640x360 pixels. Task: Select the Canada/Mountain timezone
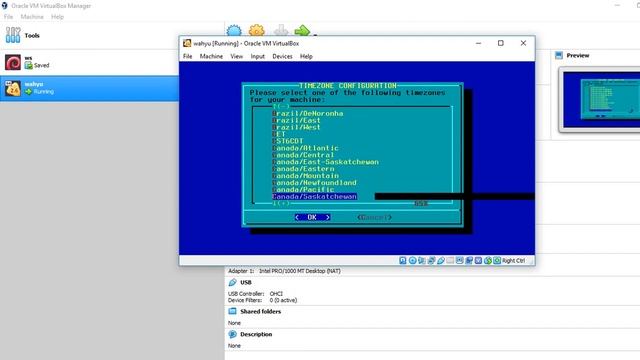[305, 176]
